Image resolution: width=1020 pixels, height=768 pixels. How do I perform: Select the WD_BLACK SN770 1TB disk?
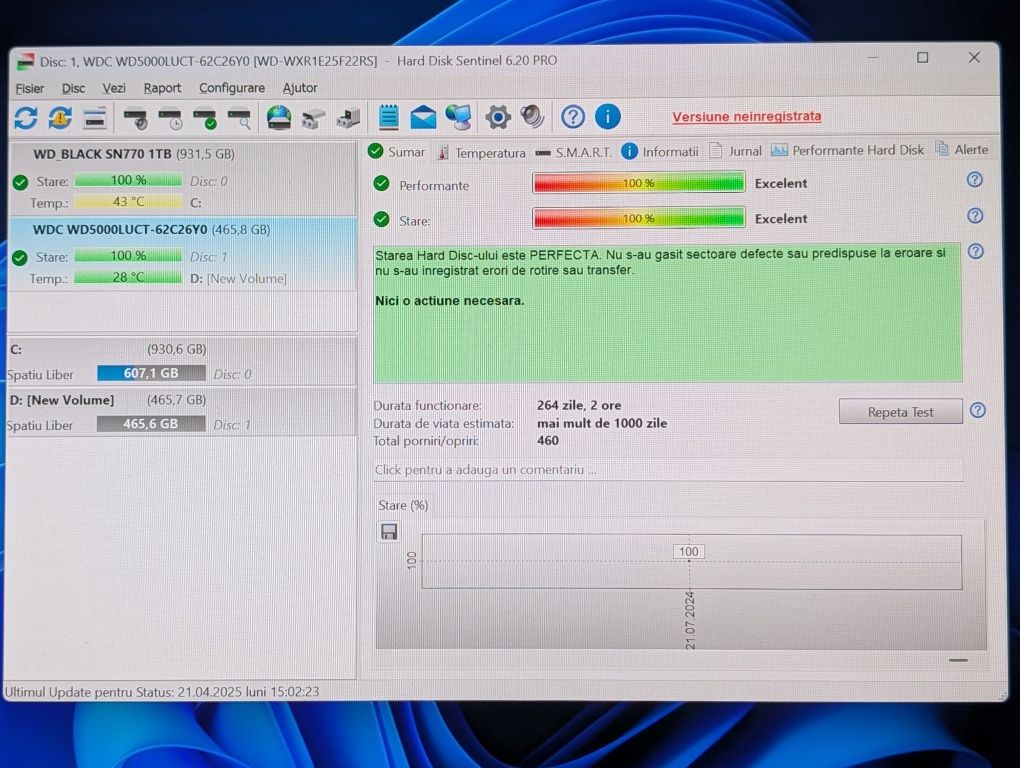point(183,178)
